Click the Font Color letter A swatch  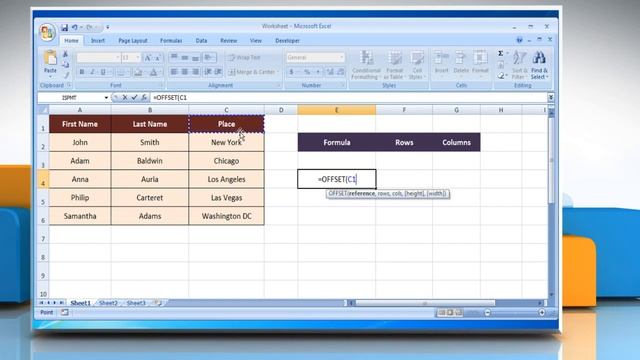click(x=153, y=72)
